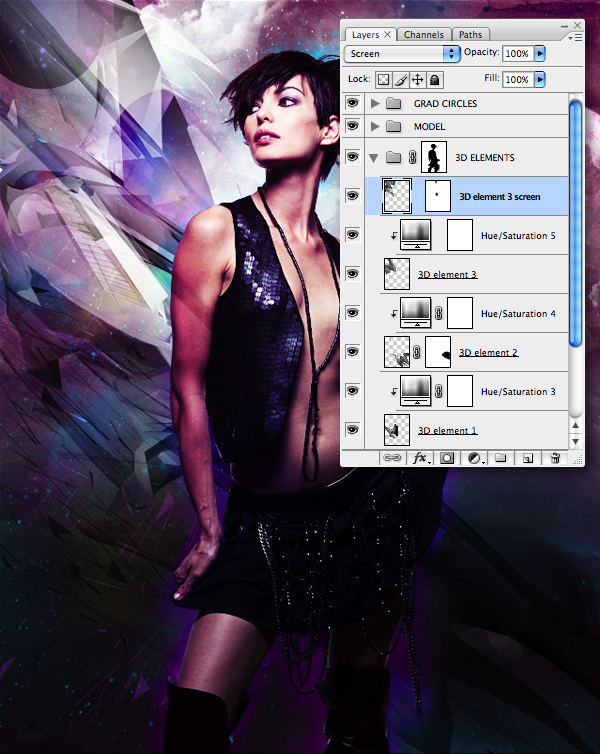Click the Layers panel scrollbar thumb
The image size is (600, 754).
pos(575,222)
